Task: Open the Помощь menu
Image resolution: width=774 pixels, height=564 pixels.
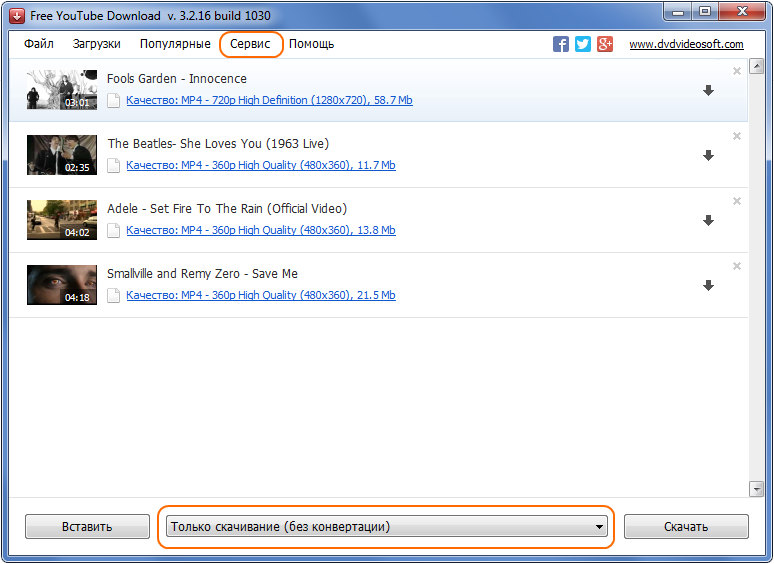Action: click(311, 44)
